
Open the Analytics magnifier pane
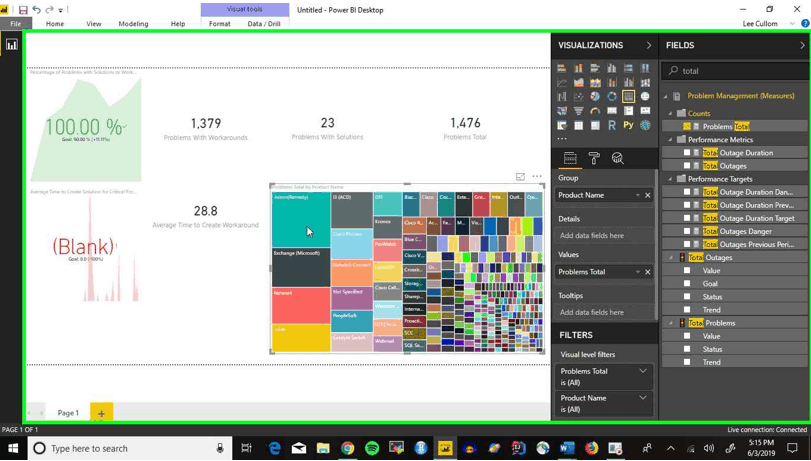618,158
